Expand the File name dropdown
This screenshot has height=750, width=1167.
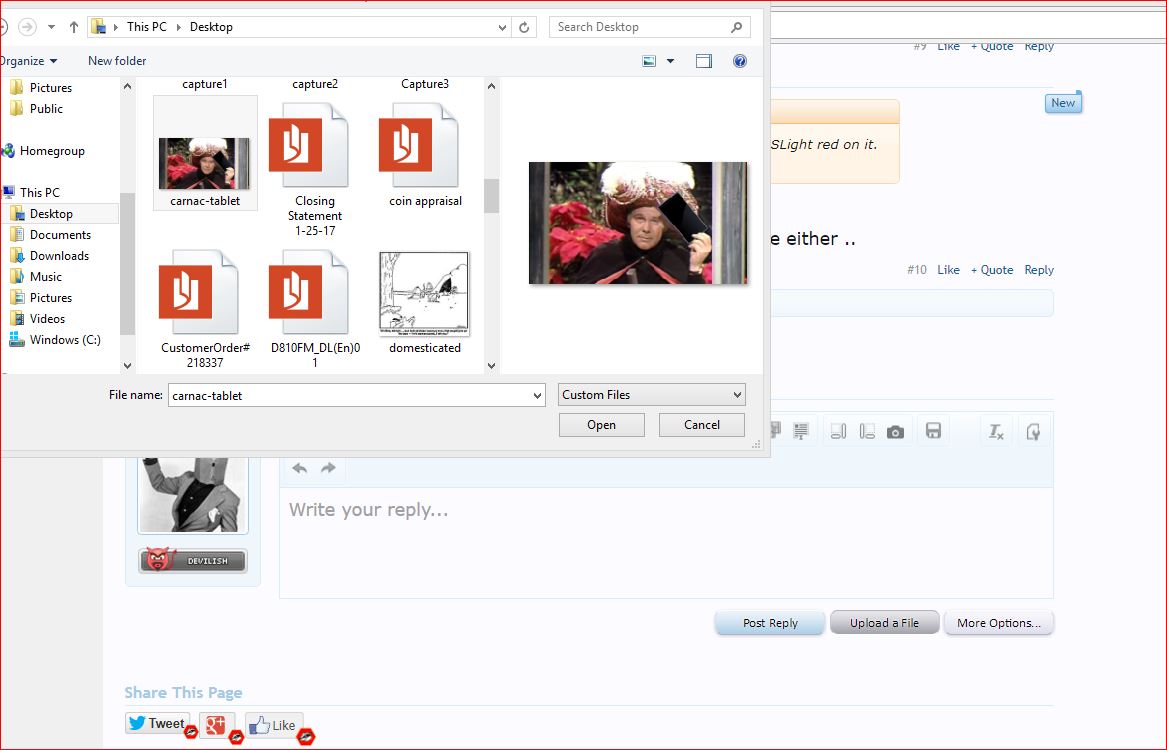[x=537, y=396]
